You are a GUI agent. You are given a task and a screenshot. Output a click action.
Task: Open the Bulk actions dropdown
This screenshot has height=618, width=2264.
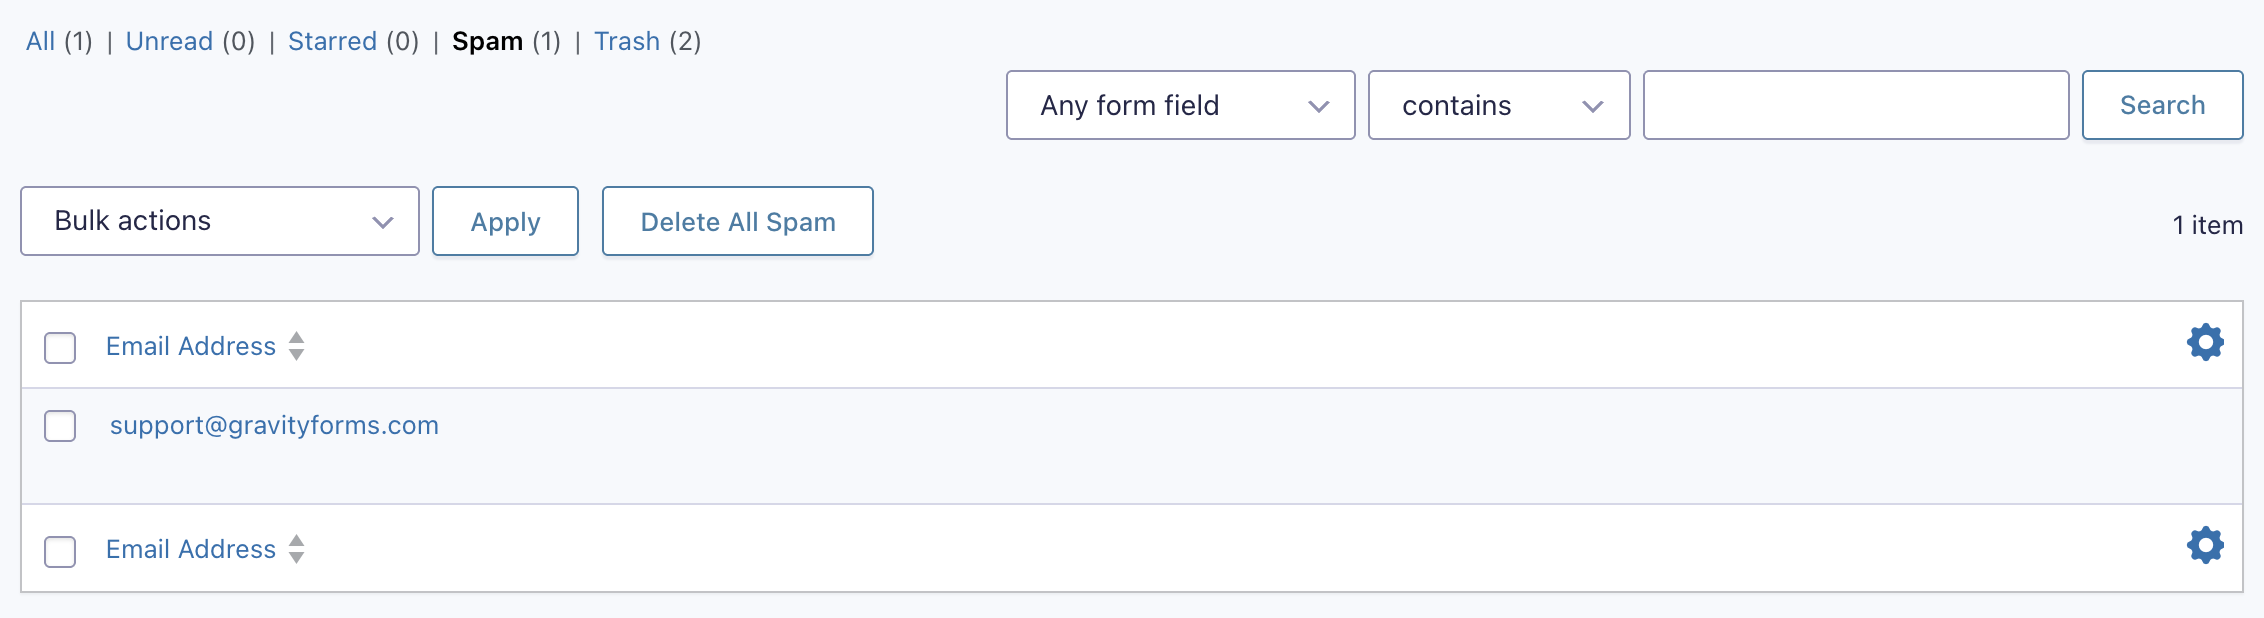click(220, 221)
